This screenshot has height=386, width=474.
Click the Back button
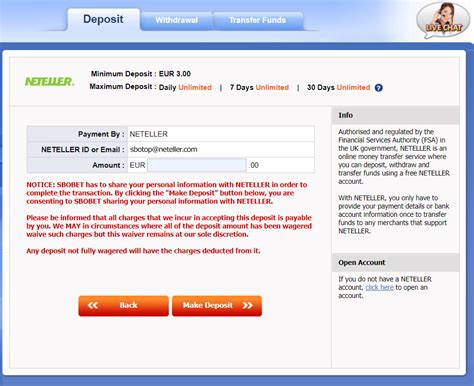point(123,305)
